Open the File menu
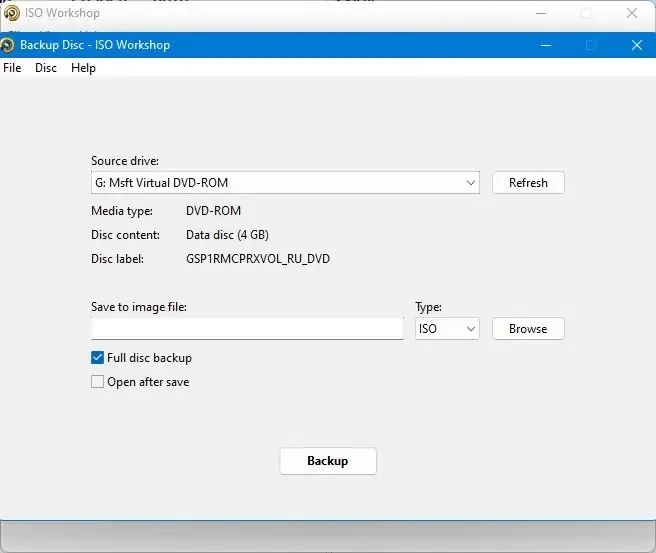The height and width of the screenshot is (553, 656). pos(12,68)
